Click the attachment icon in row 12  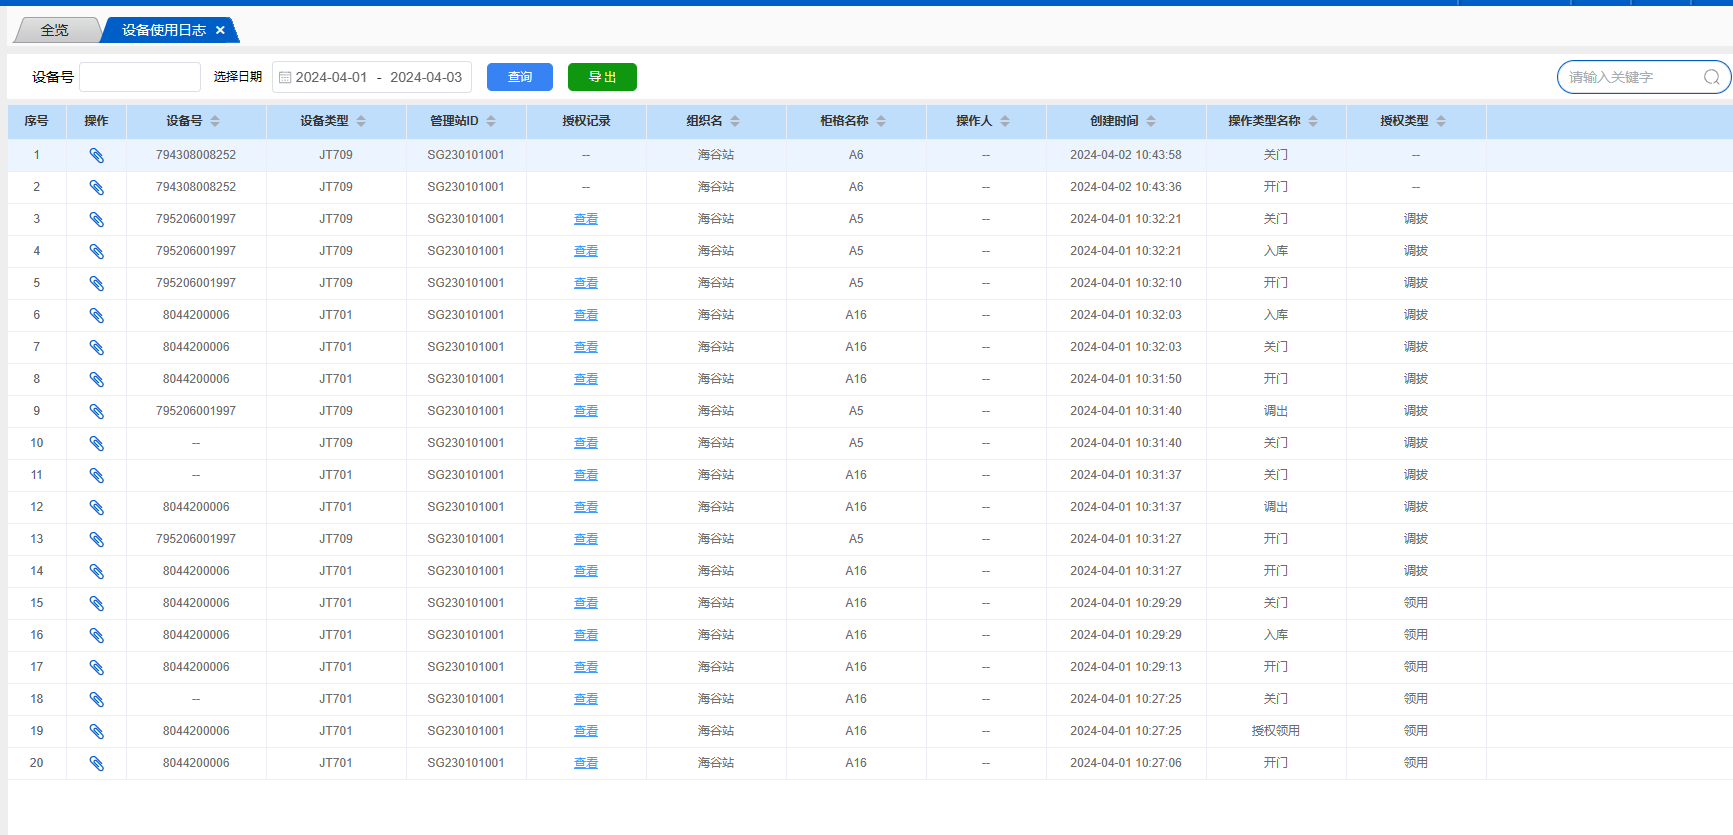pyautogui.click(x=96, y=507)
